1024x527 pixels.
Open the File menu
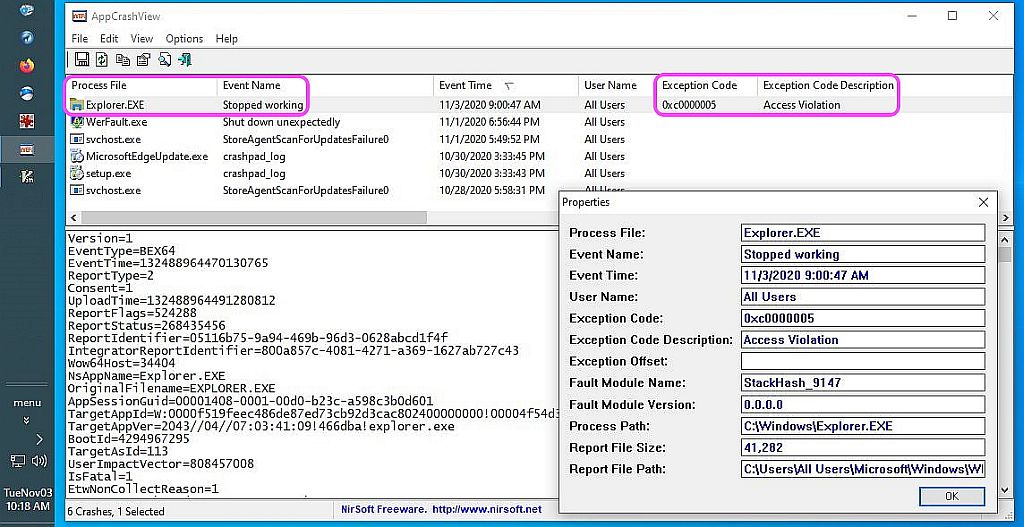coord(80,39)
